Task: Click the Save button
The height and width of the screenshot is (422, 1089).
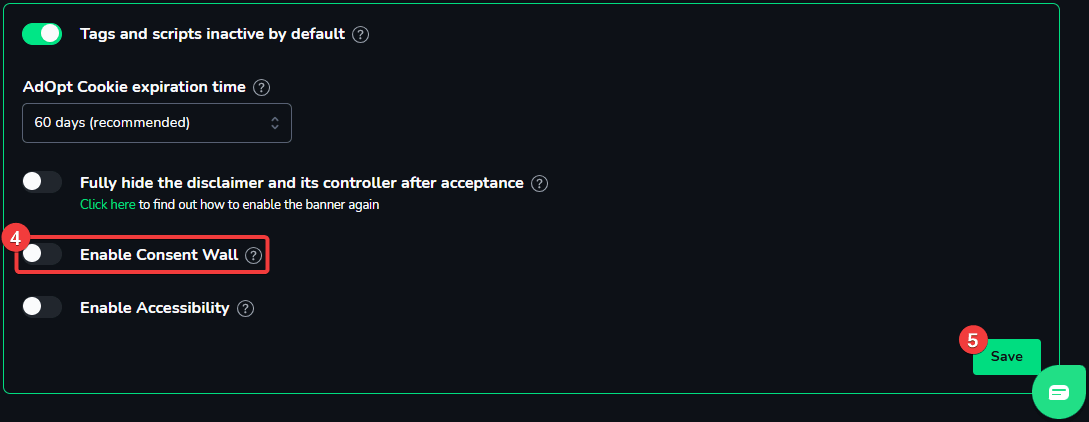Action: pyautogui.click(x=1006, y=357)
